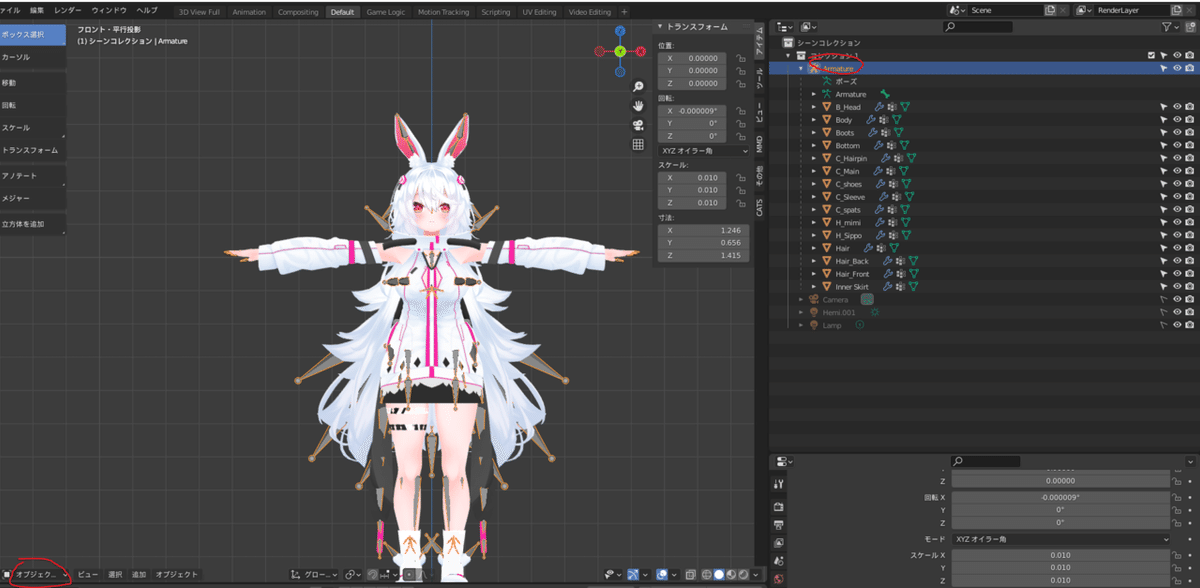
Task: Click the render camera icon on Boots row
Action: pos(1190,133)
